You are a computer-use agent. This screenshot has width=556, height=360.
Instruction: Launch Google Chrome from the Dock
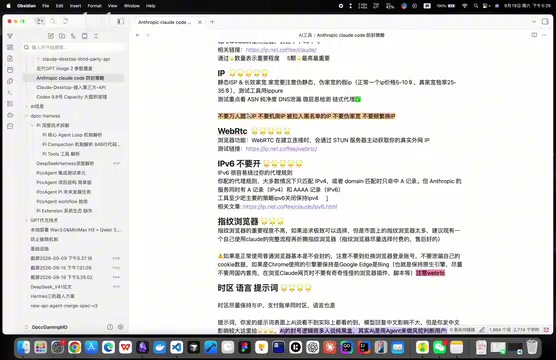click(x=74, y=347)
